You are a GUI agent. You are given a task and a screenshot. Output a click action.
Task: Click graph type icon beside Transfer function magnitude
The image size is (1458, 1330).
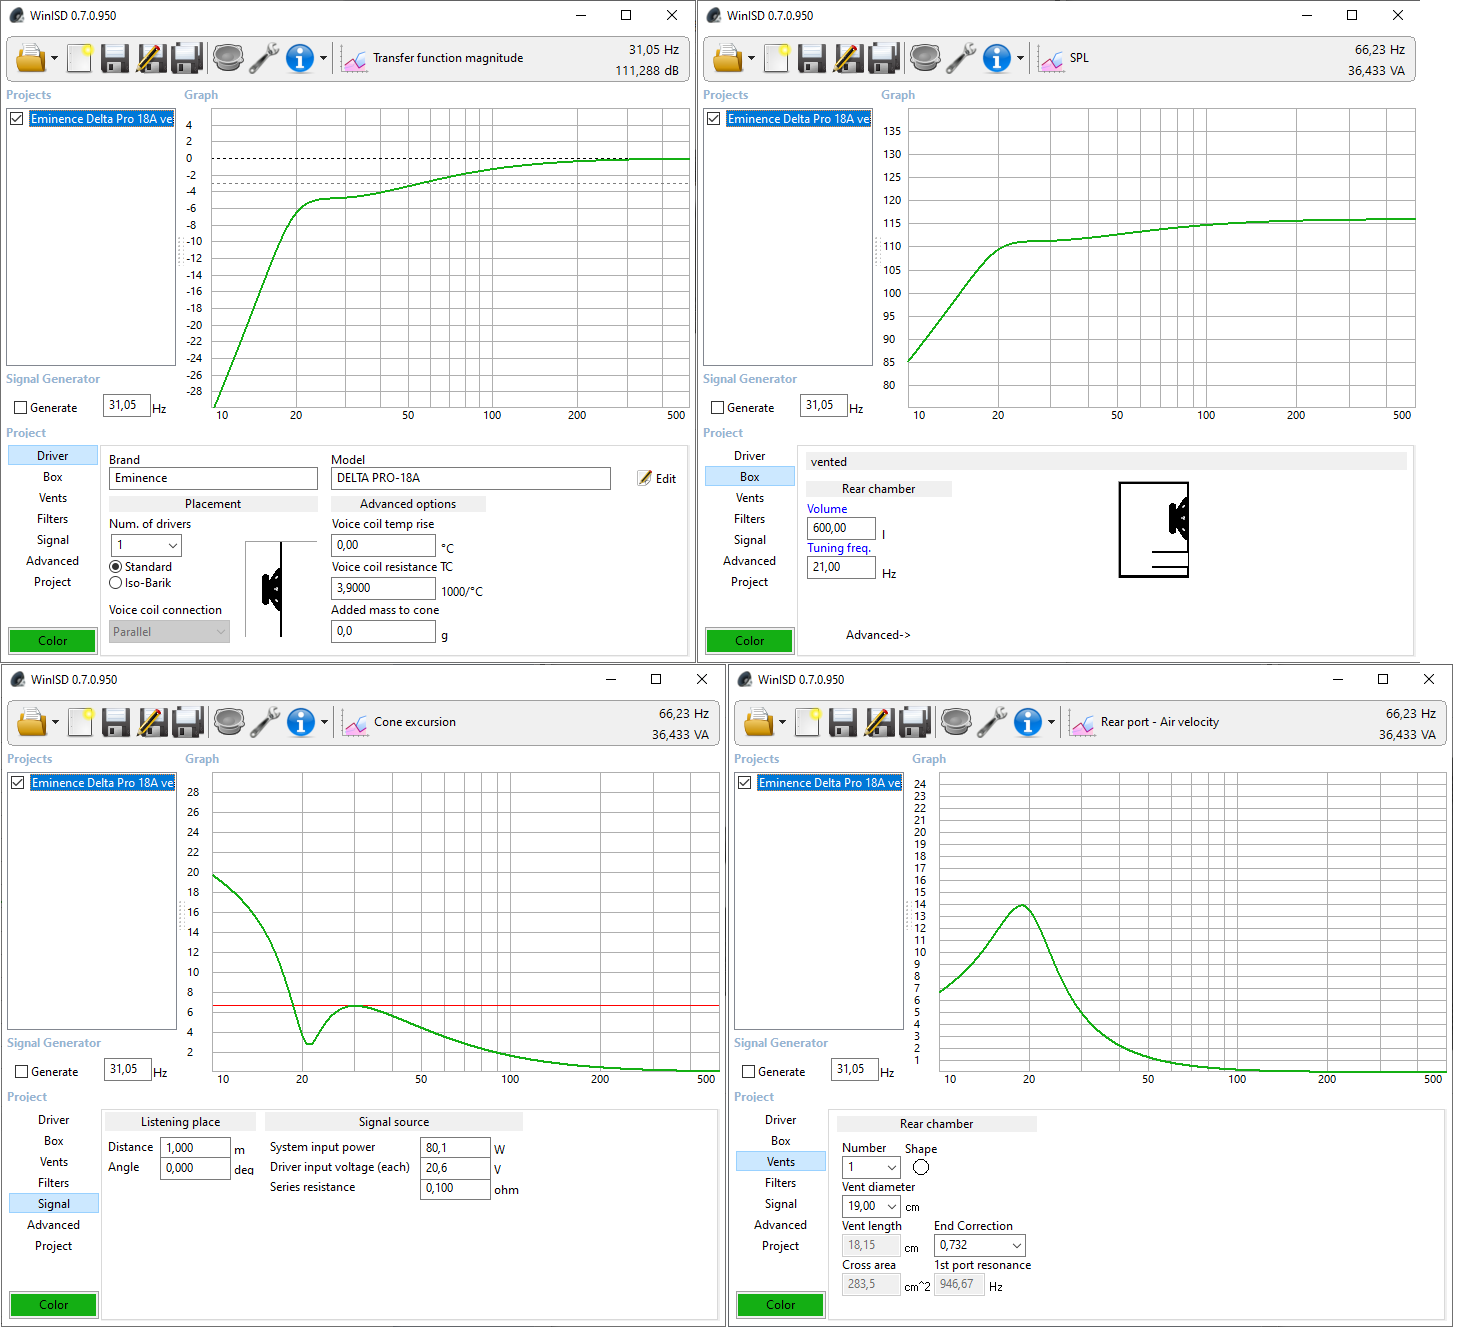tap(354, 60)
